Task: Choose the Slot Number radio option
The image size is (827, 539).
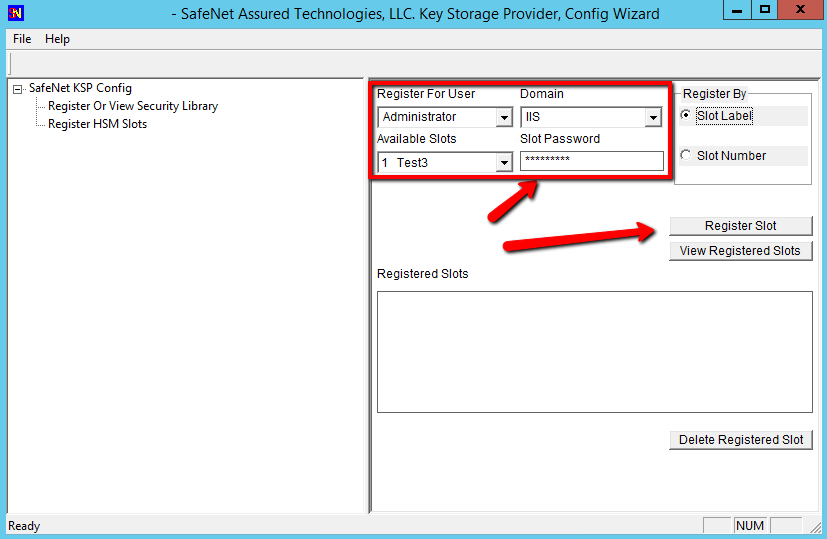Action: (685, 155)
